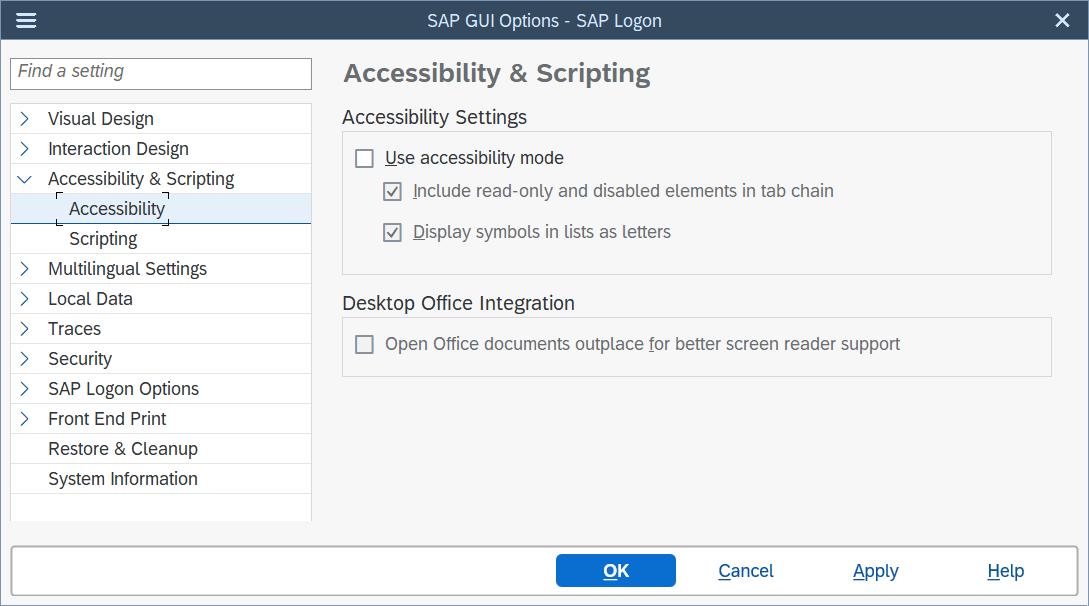Enable Use accessibility mode checkbox
Viewport: 1089px width, 606px height.
[x=365, y=158]
